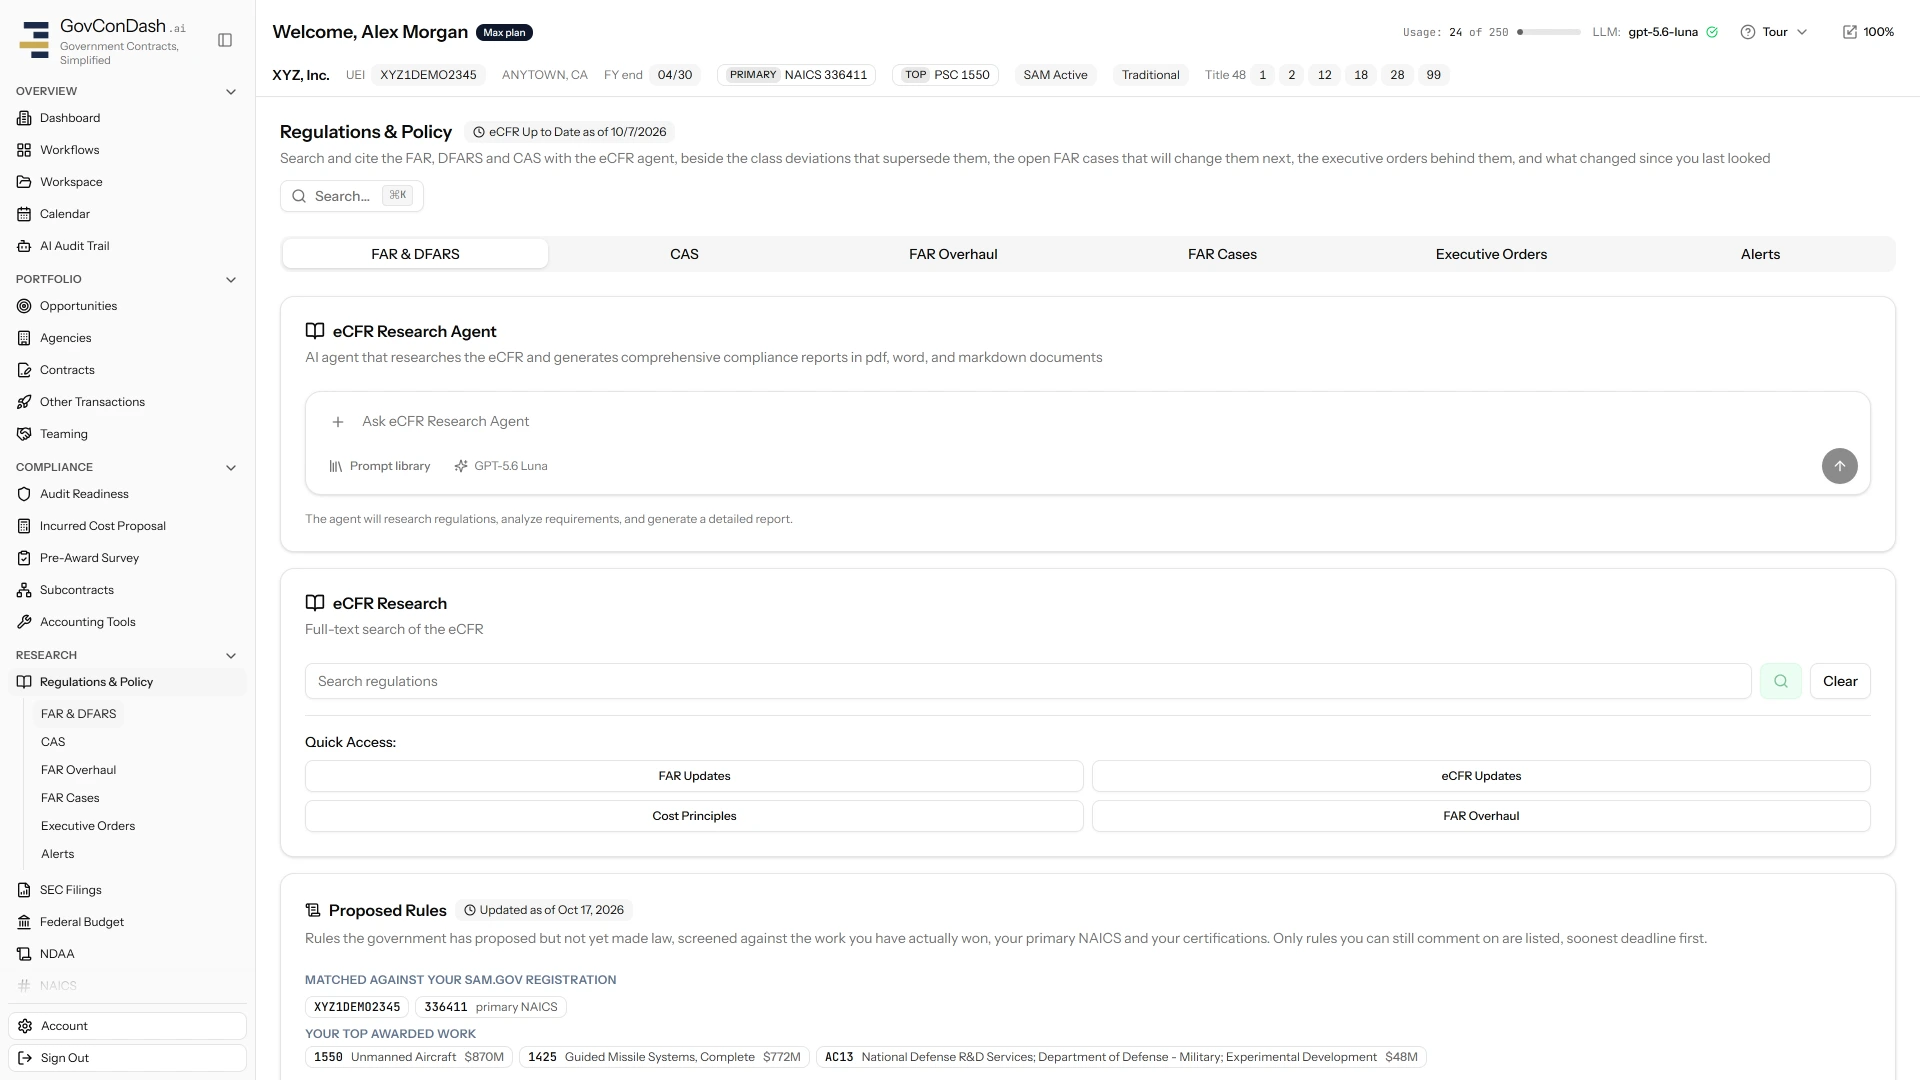This screenshot has height=1080, width=1920.
Task: Open AI Audit Trail icon
Action: pos(24,246)
